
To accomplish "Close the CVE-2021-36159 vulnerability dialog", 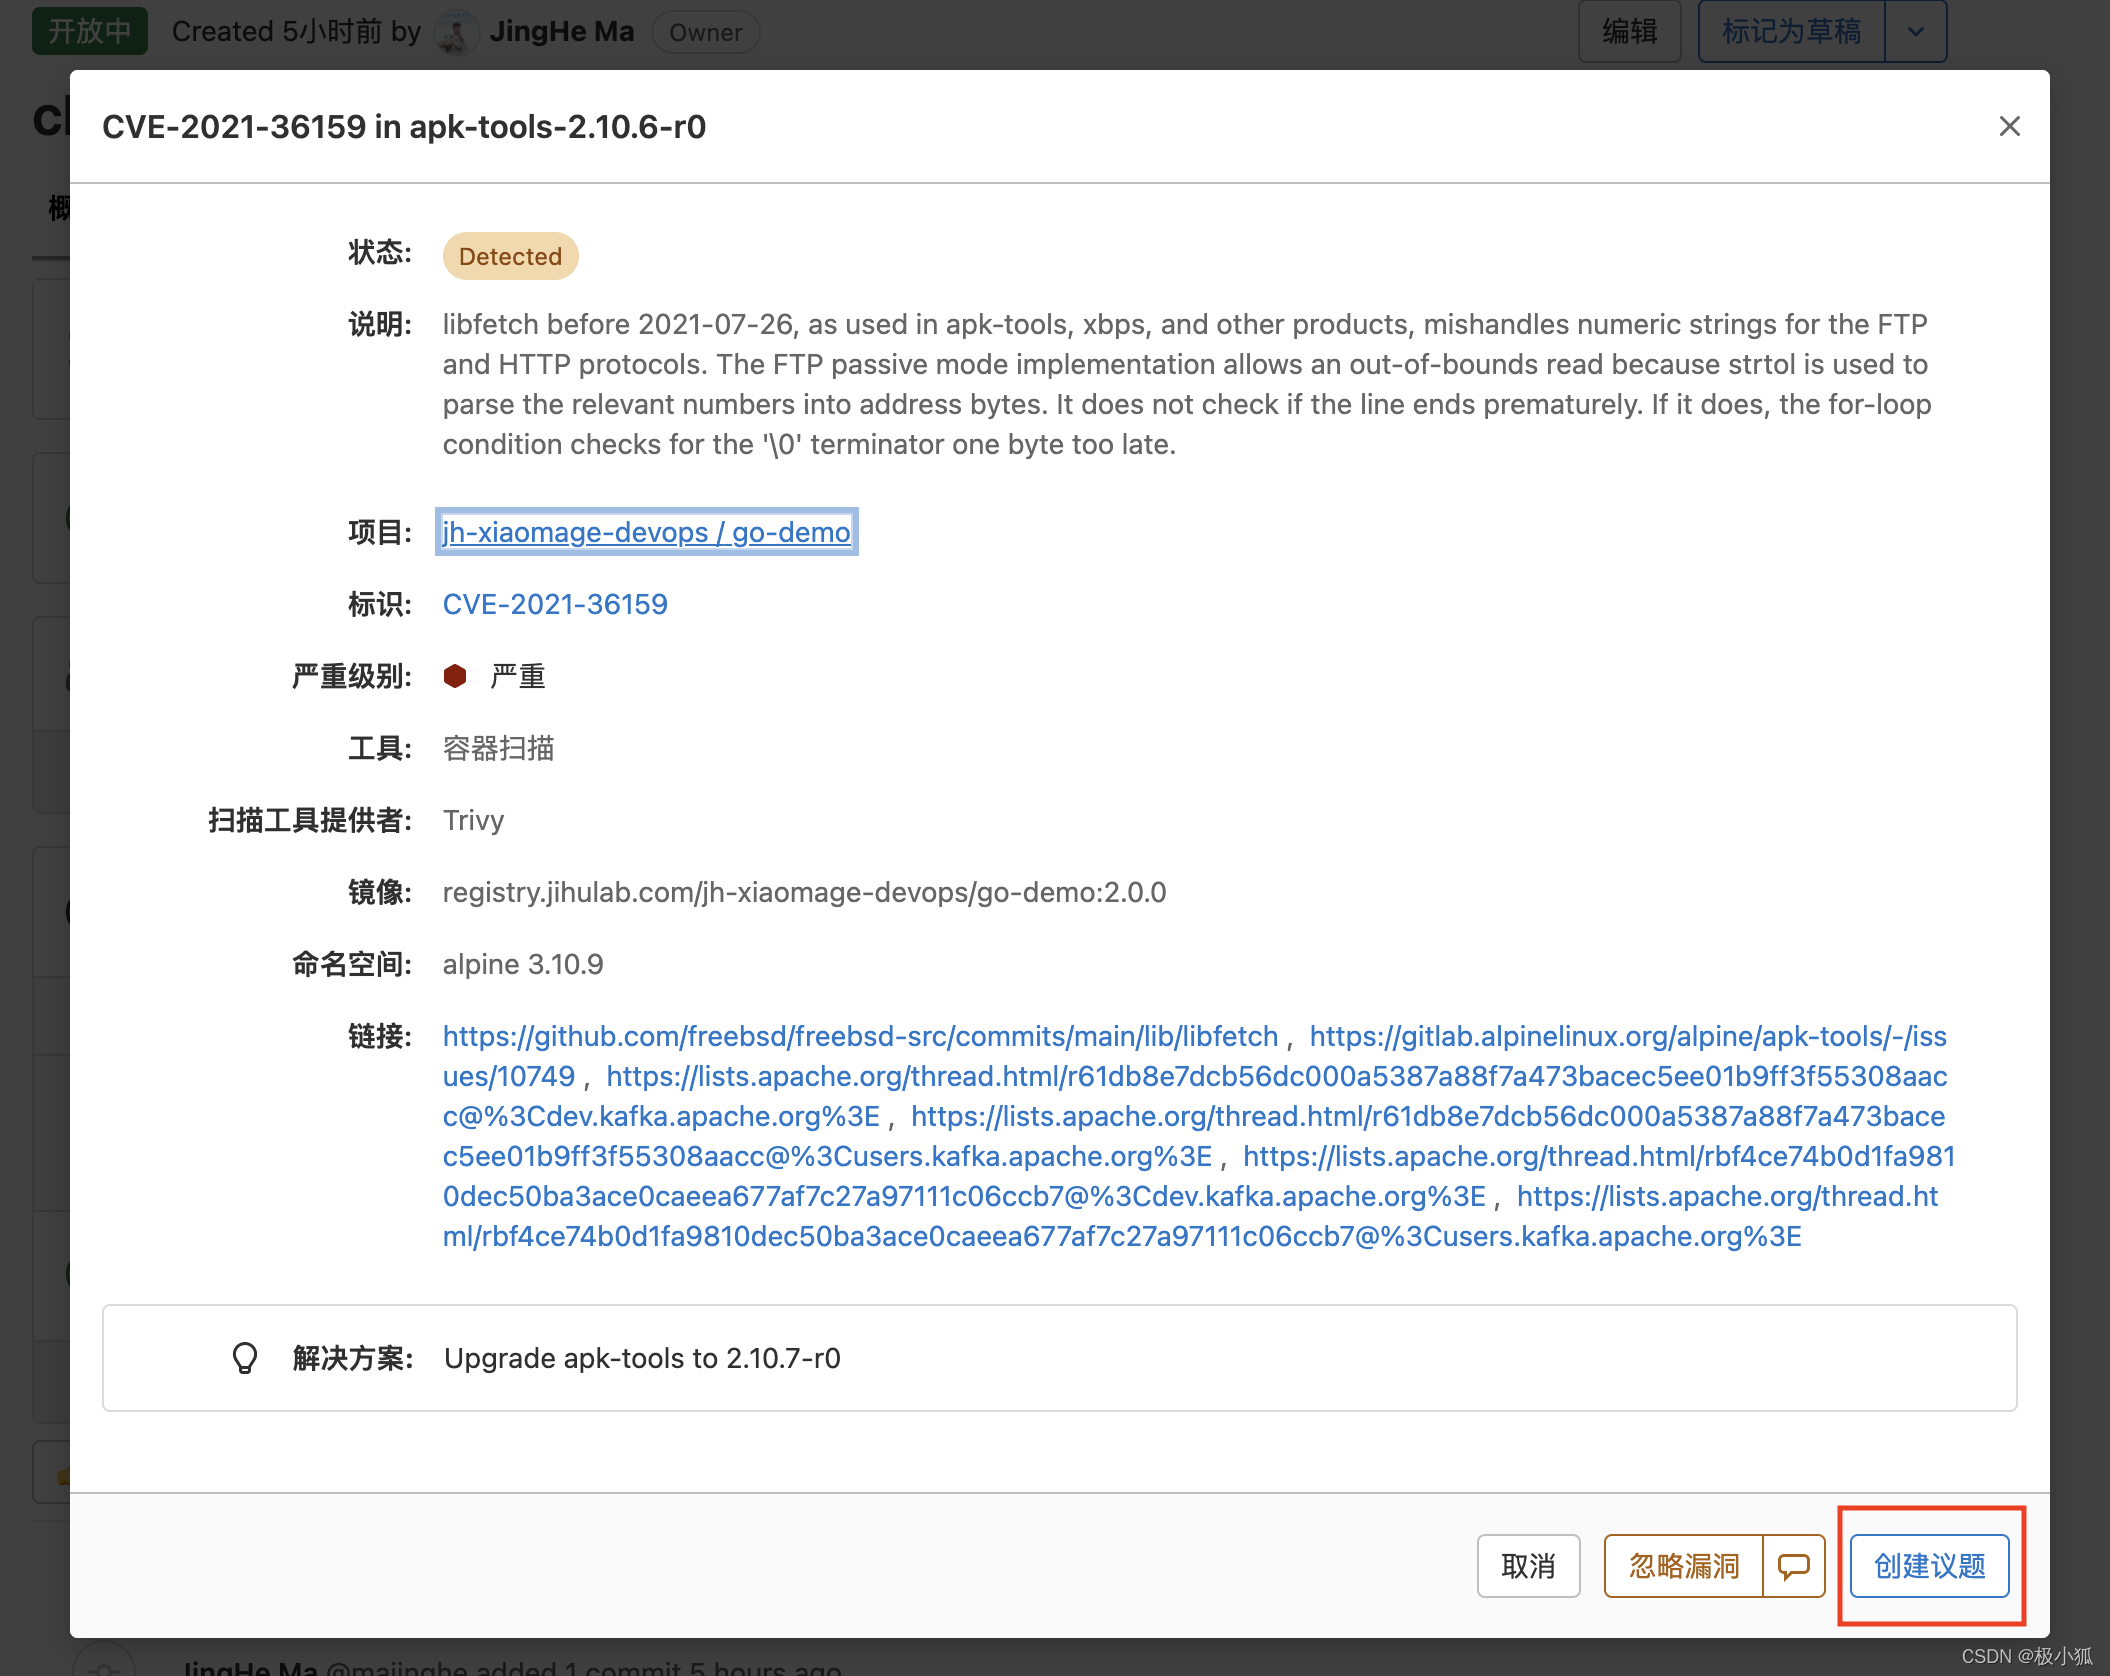I will coord(2009,127).
